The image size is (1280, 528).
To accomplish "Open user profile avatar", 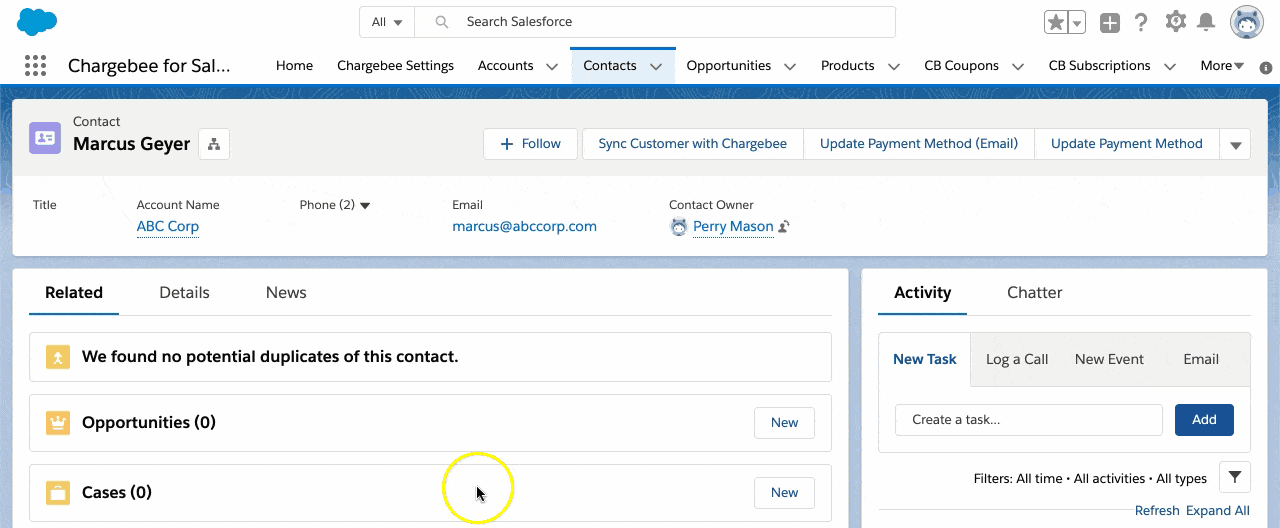I will pos(1246,22).
